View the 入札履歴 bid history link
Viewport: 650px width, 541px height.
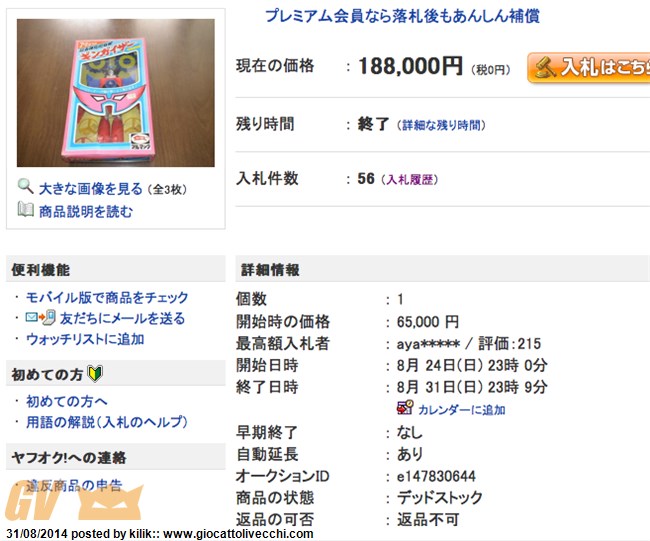(x=410, y=180)
